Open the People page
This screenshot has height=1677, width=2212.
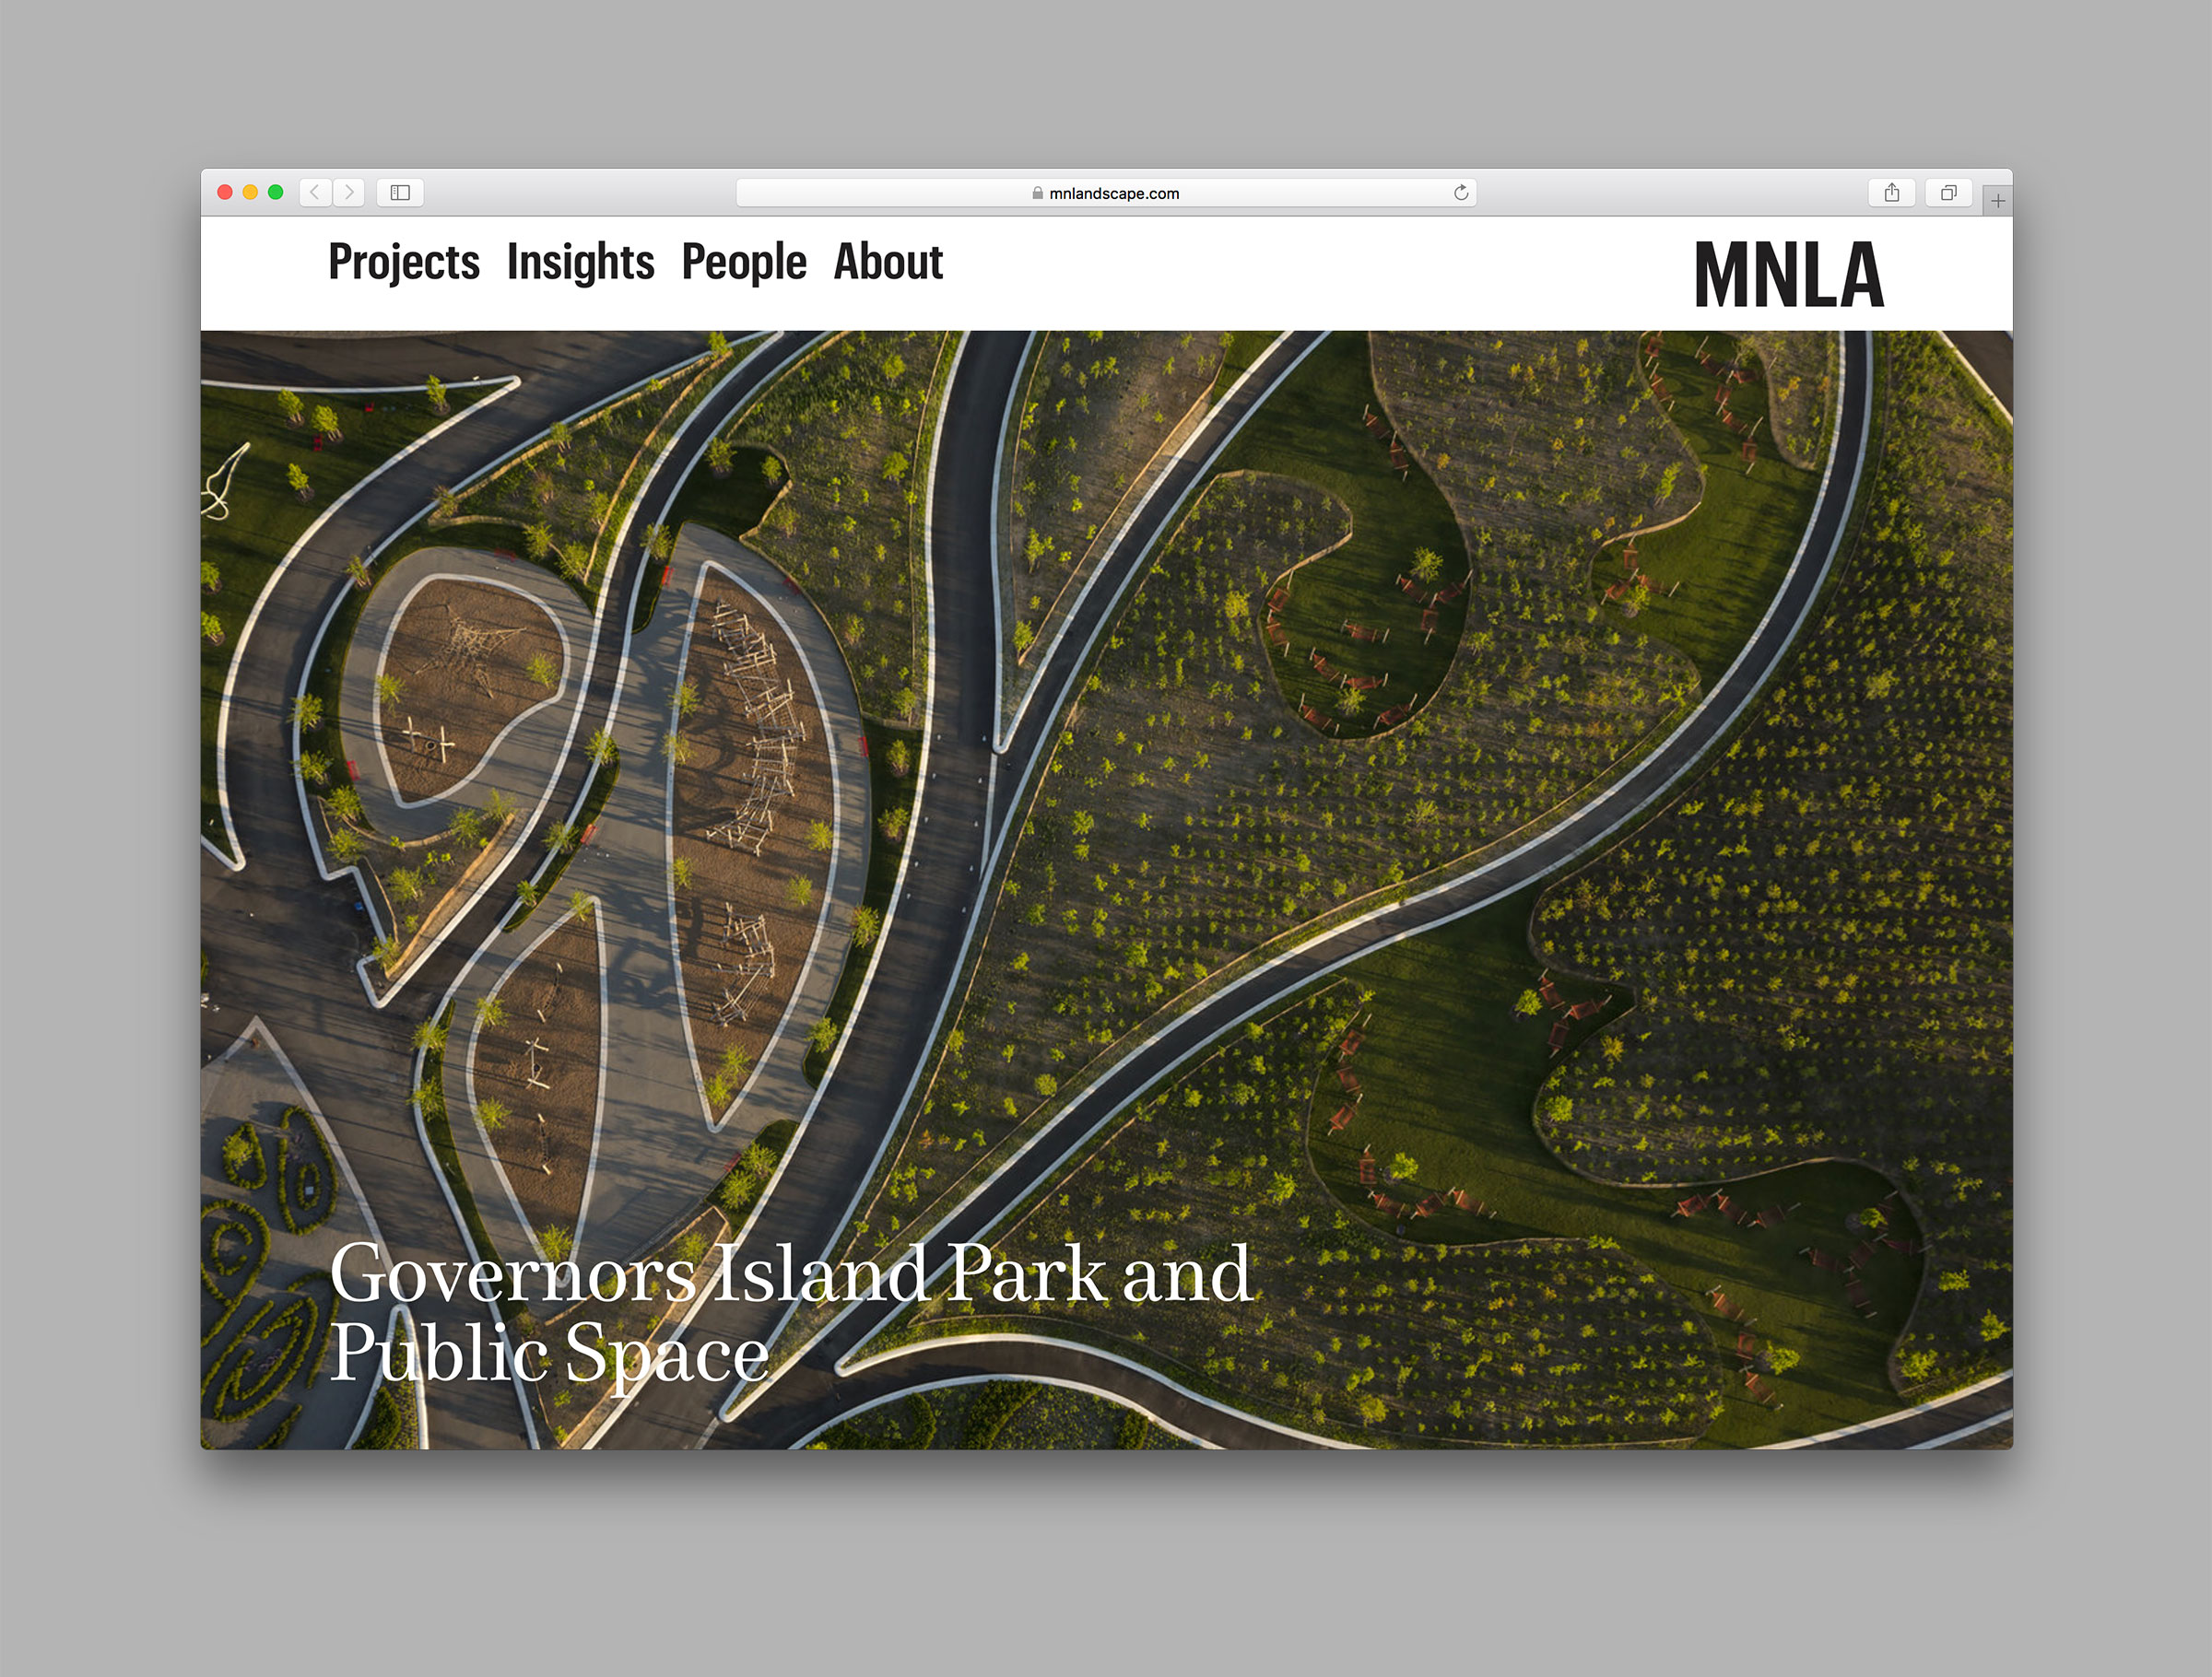743,262
